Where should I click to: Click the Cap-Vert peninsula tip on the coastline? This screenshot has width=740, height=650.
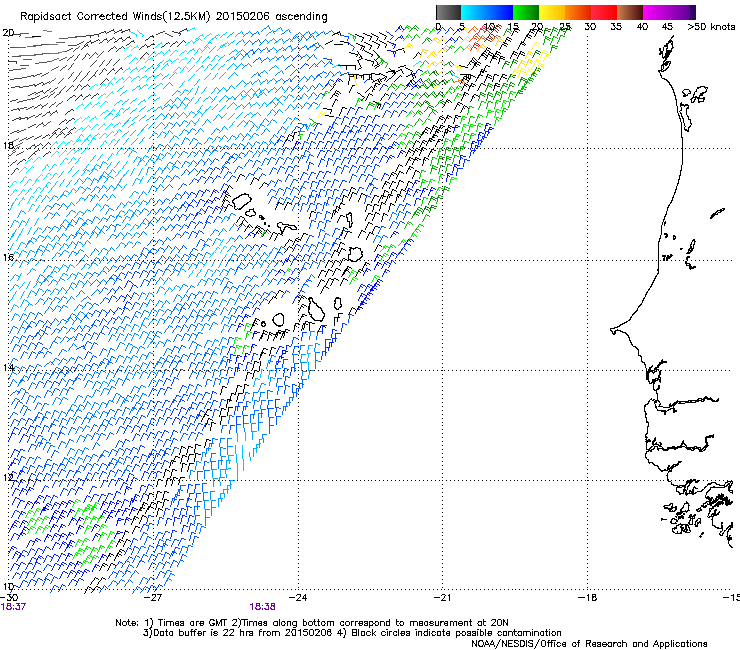613,330
